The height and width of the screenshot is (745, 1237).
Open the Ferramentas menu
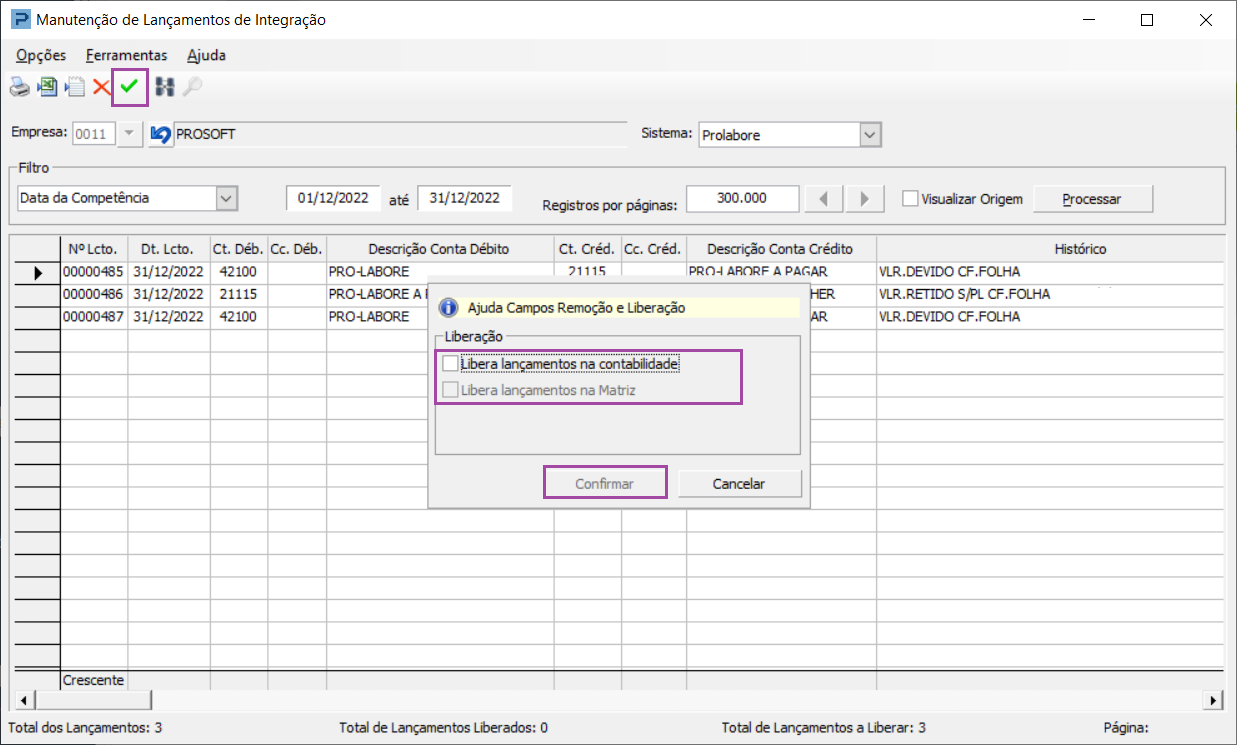coord(127,55)
